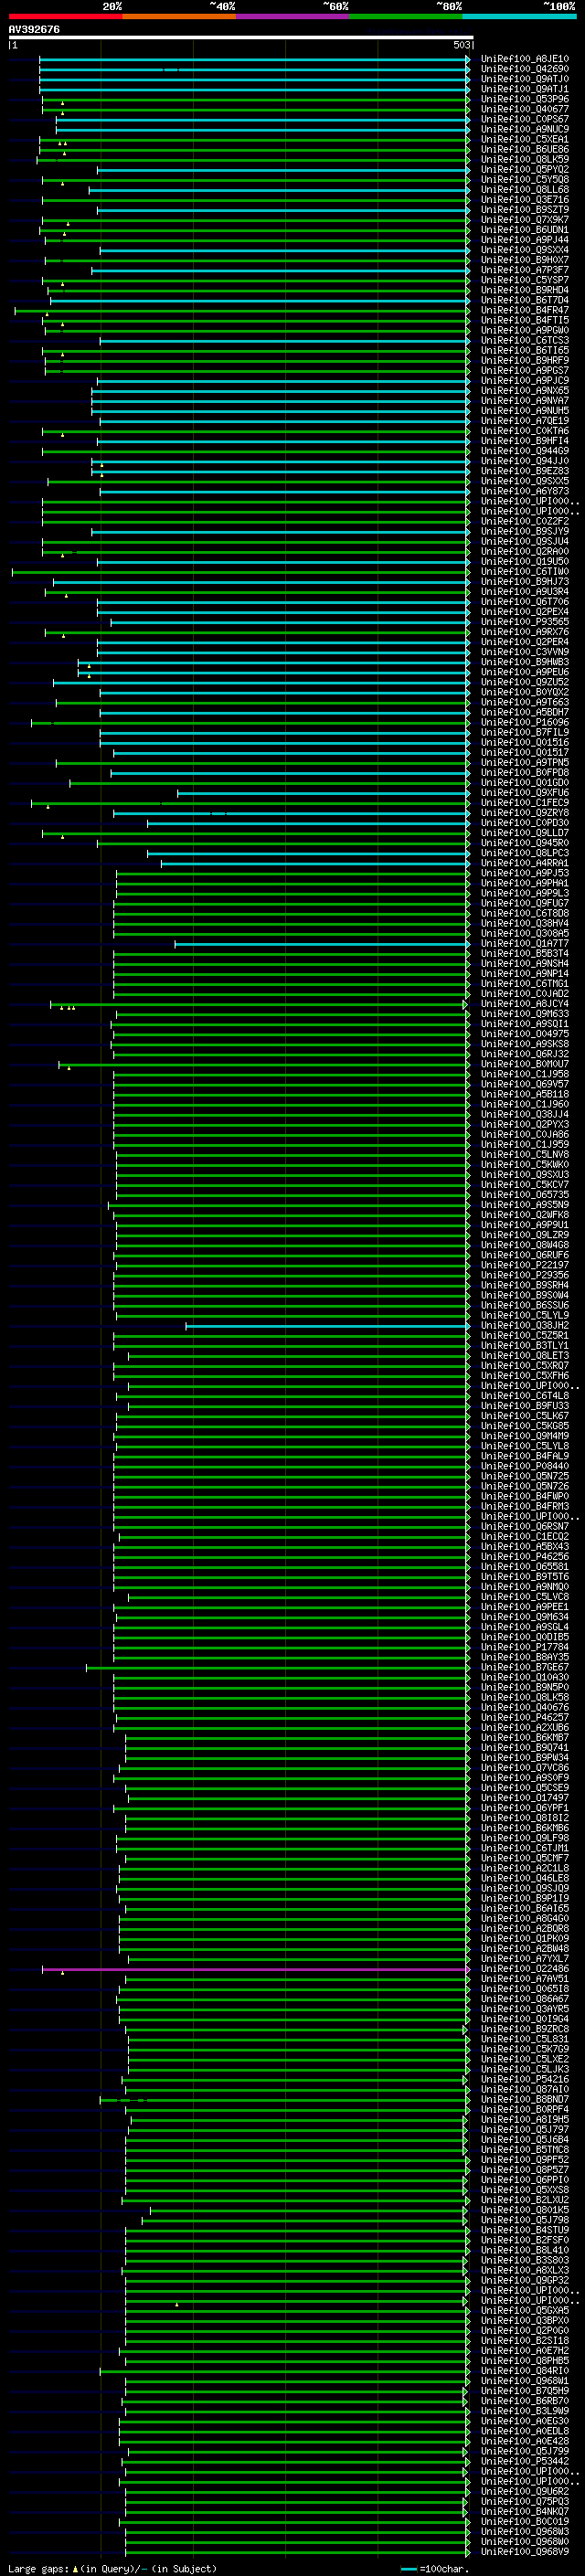Click hit label UniRef100_B6UDN1

tap(525, 230)
